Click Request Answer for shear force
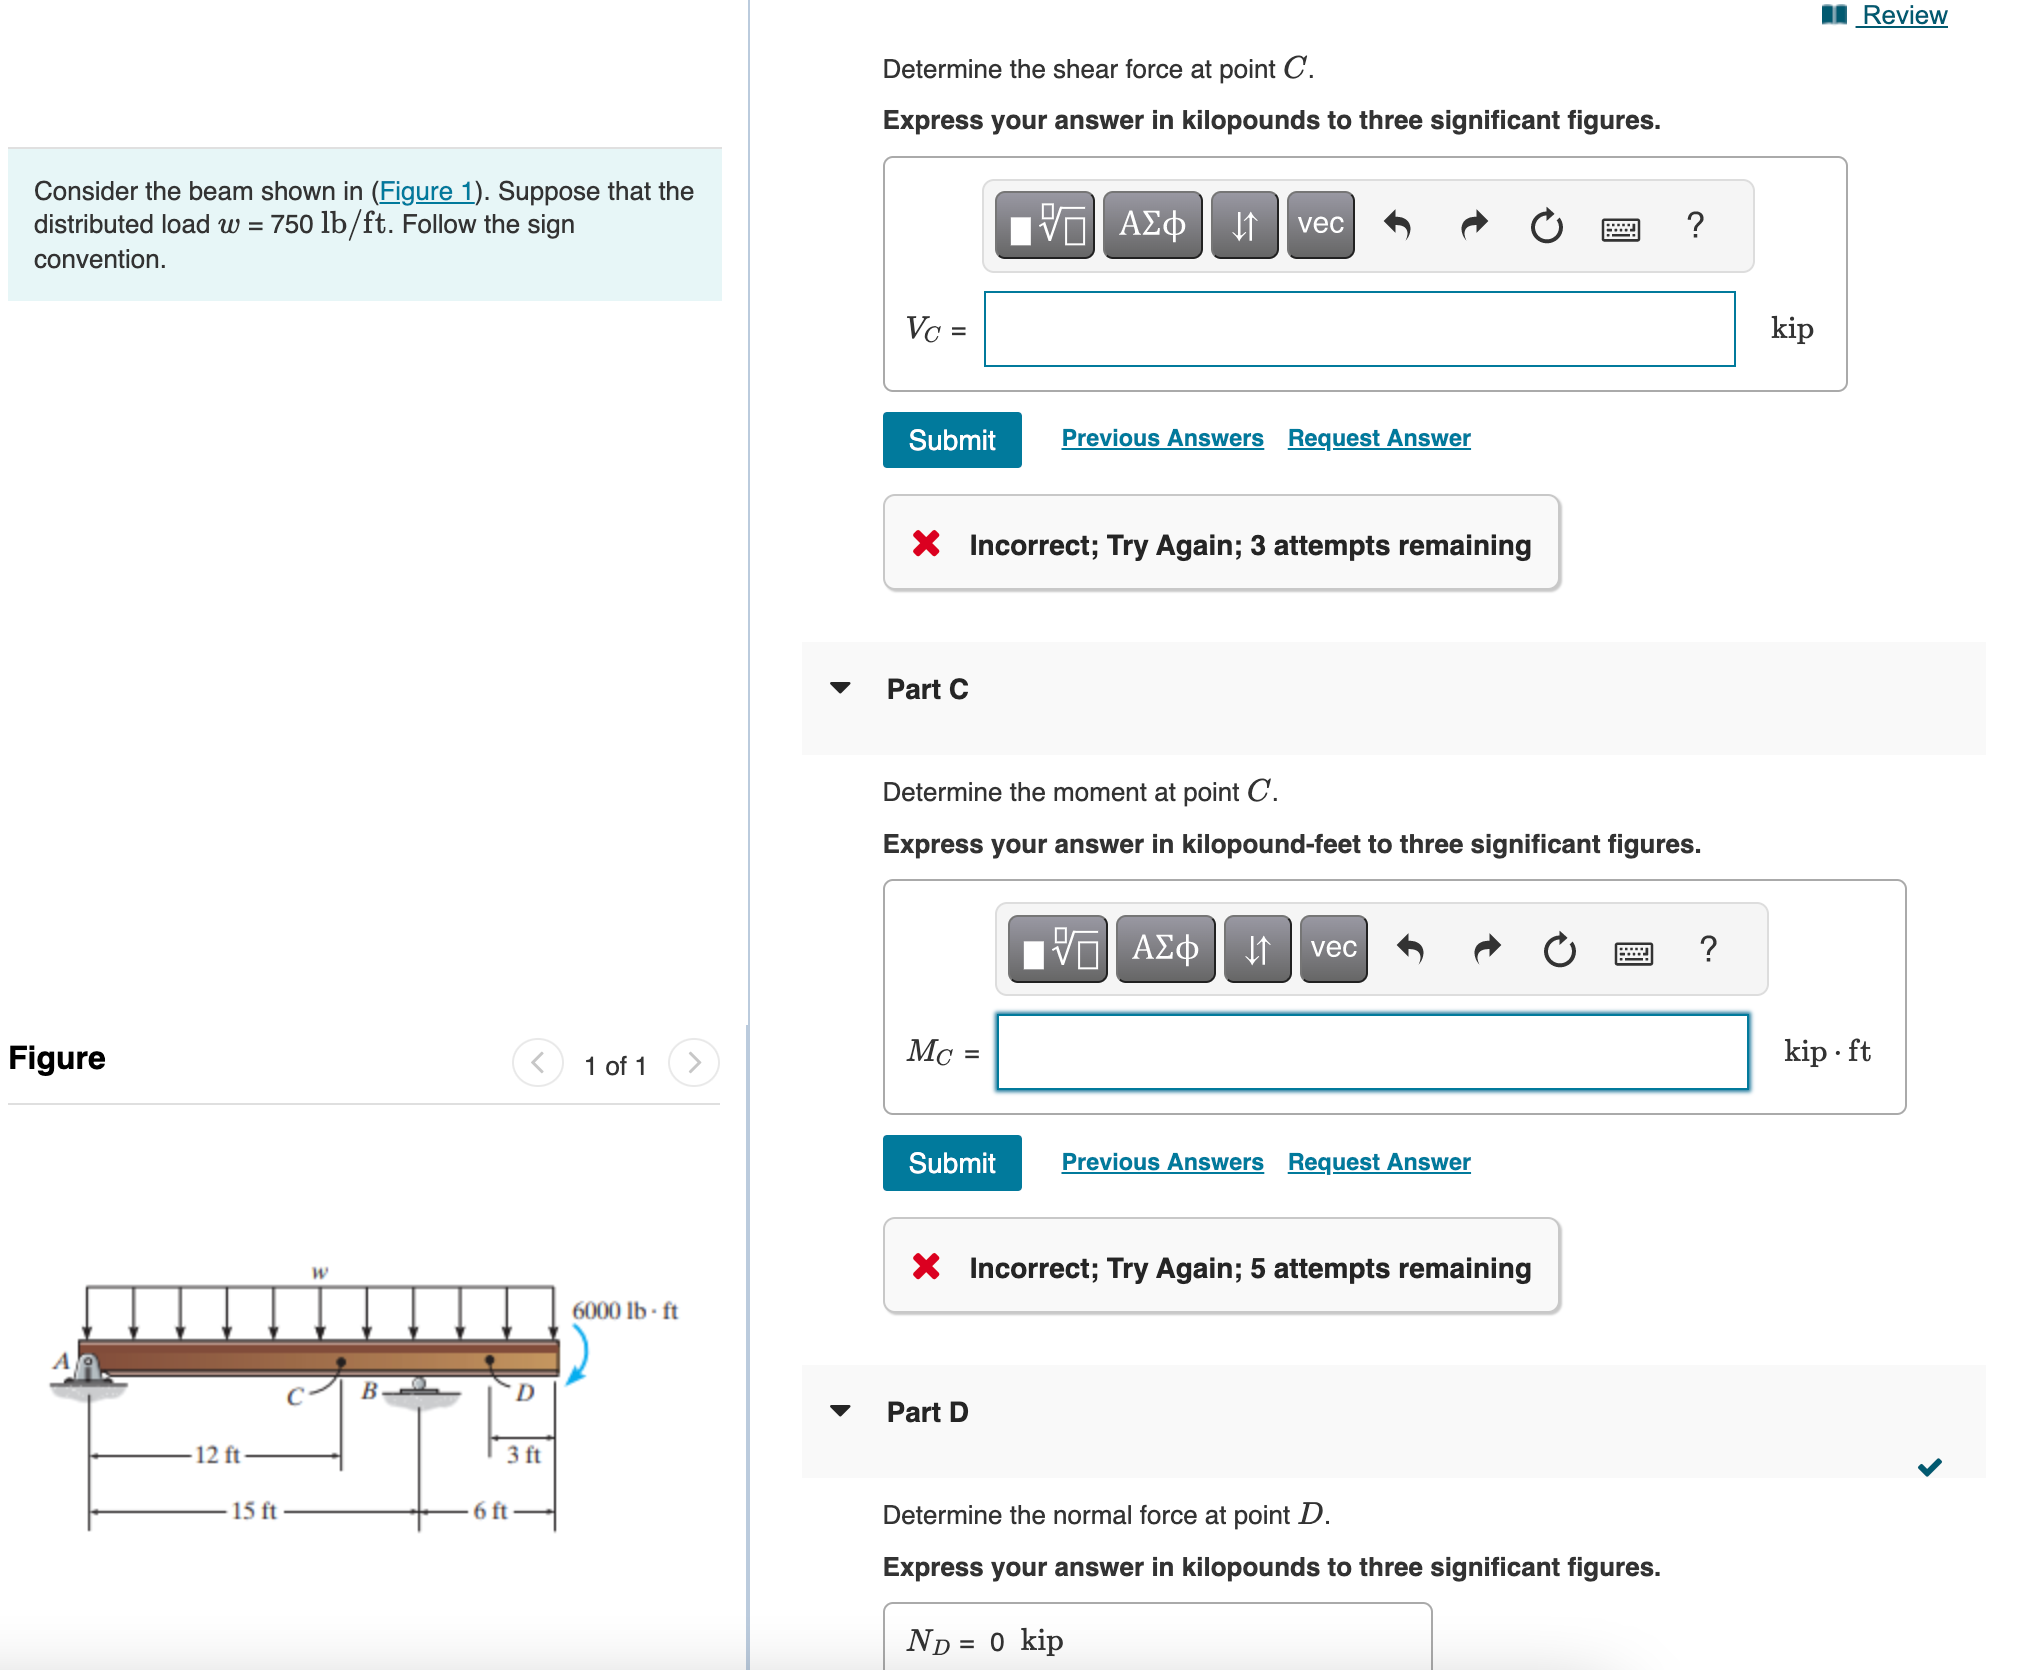Screen dimensions: 2032x1670 (1378, 438)
